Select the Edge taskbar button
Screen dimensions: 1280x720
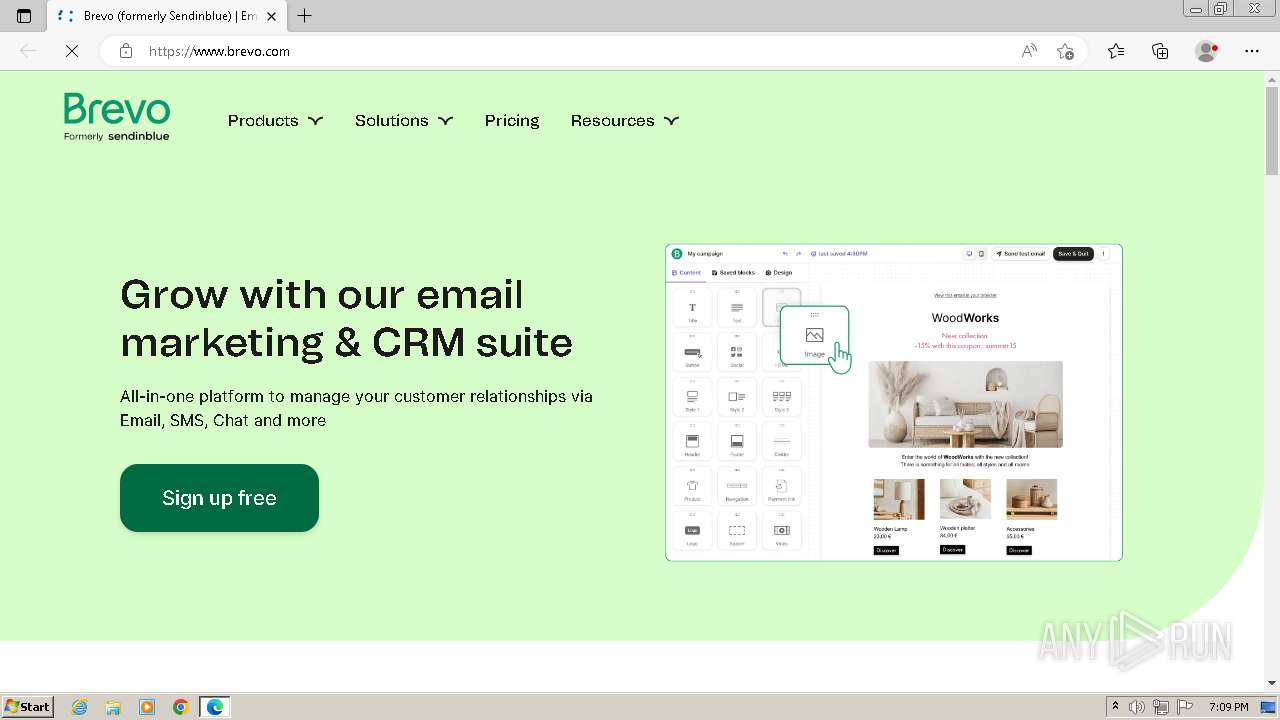point(215,707)
